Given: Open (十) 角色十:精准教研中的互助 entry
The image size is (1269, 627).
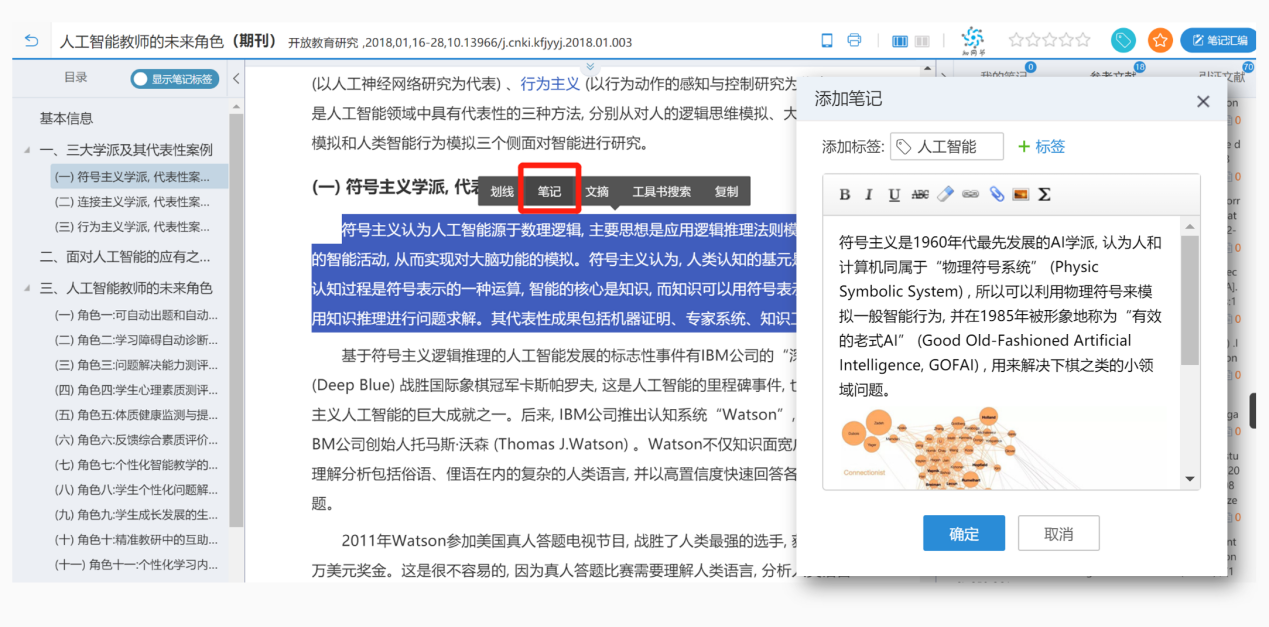Looking at the screenshot, I should (136, 540).
